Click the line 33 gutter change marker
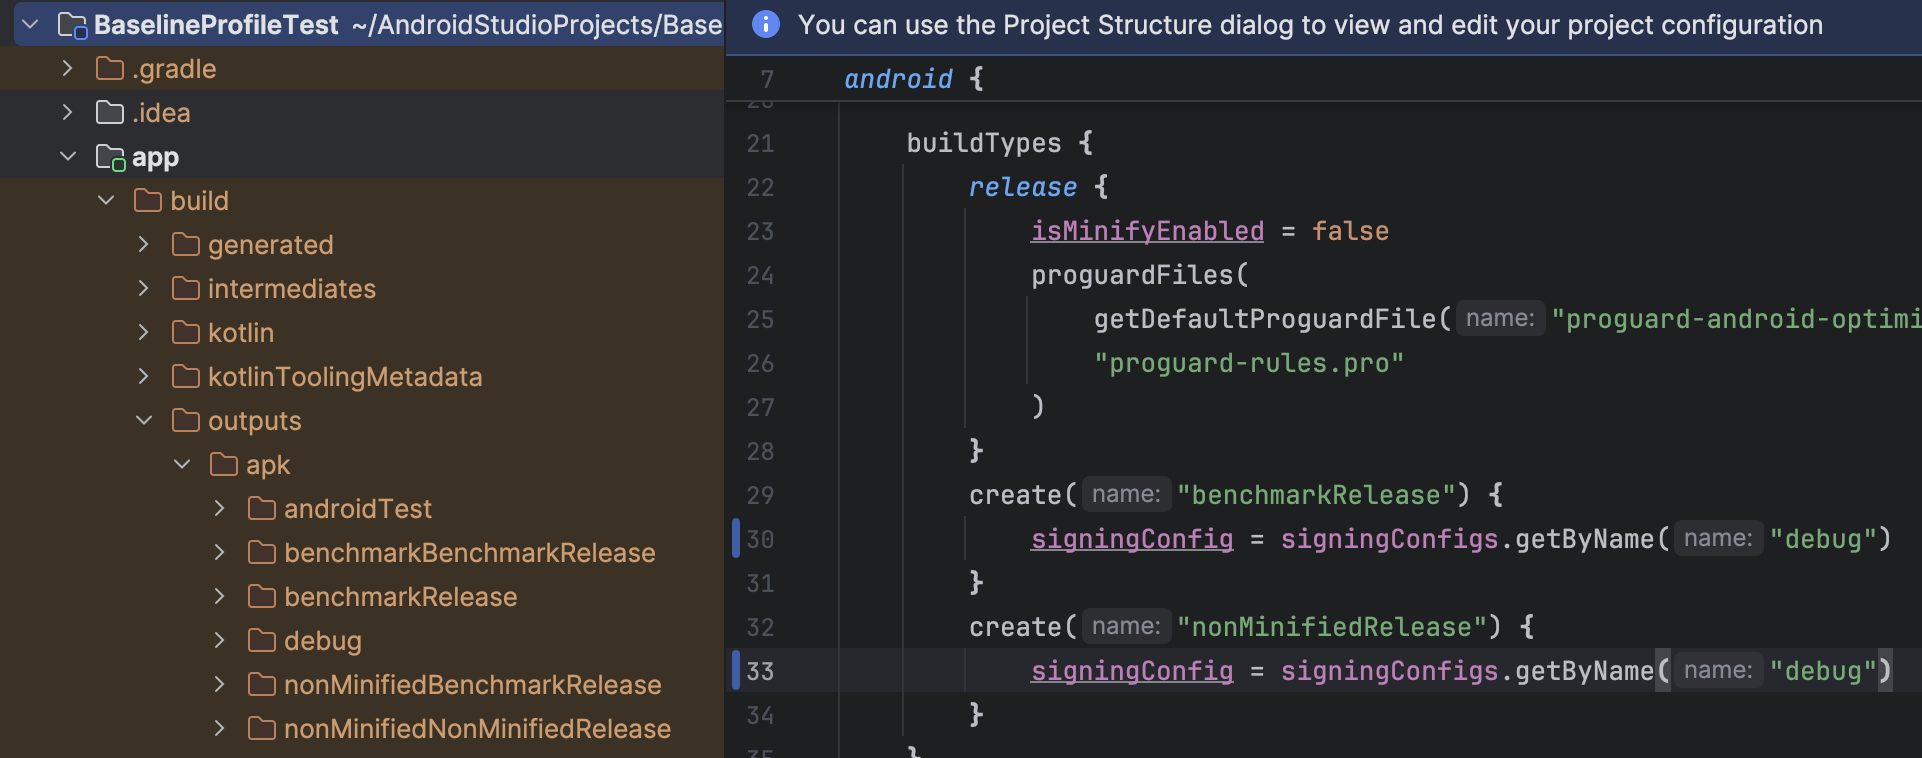This screenshot has height=758, width=1922. coord(736,670)
